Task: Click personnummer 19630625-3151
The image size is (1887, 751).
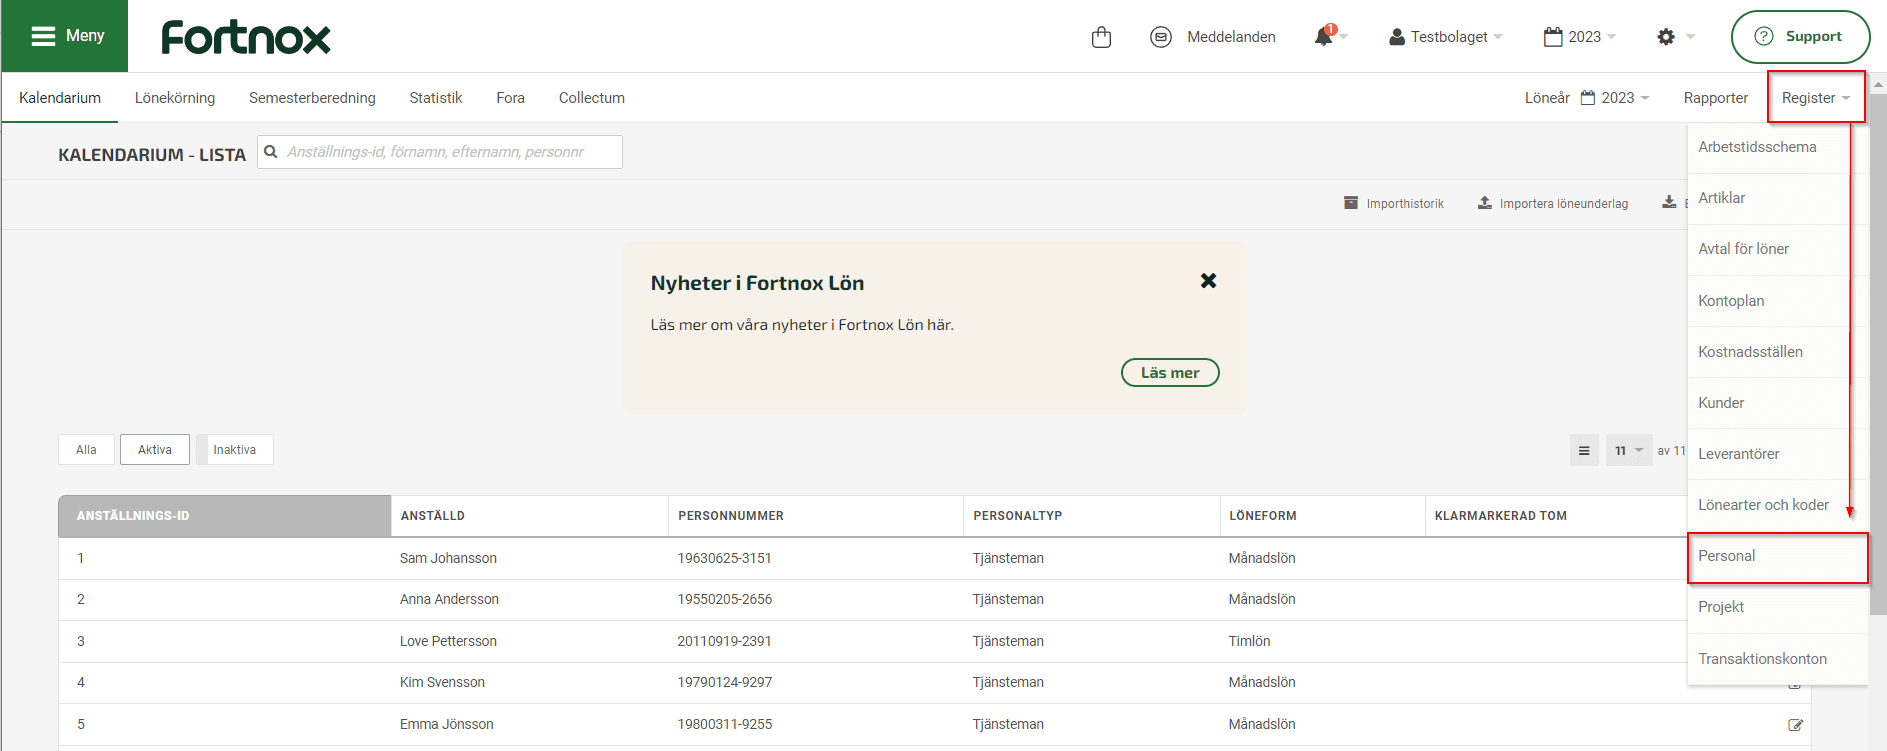Action: (724, 558)
